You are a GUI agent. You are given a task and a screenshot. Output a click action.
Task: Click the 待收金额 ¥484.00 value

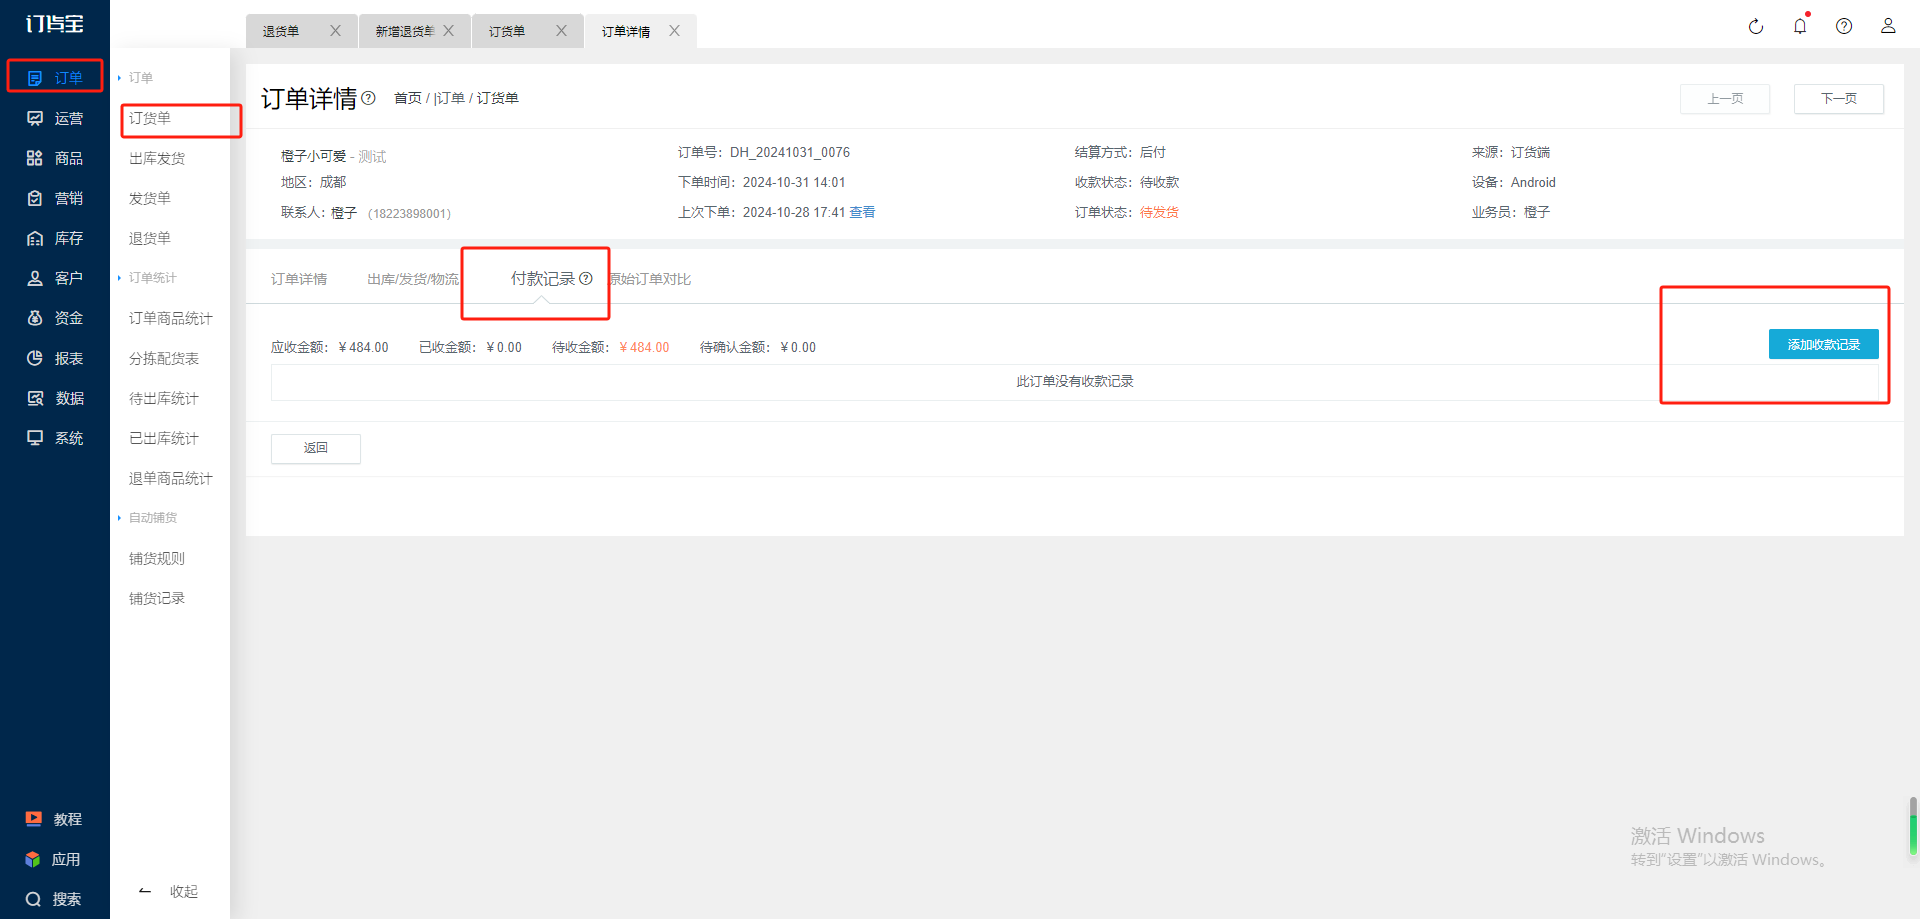[x=644, y=347]
